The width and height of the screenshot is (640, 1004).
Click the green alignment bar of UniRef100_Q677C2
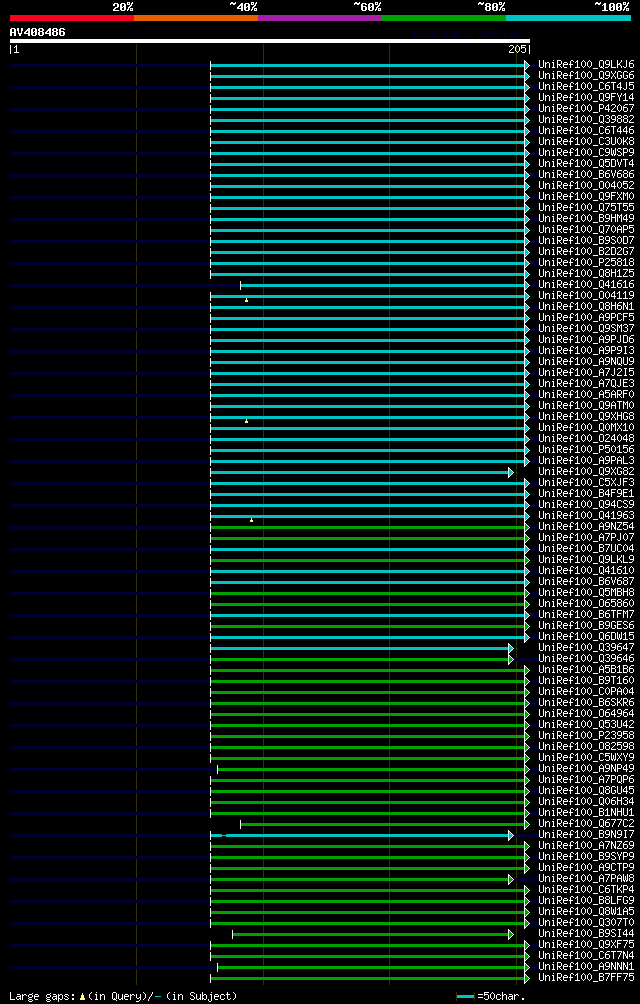coord(382,824)
